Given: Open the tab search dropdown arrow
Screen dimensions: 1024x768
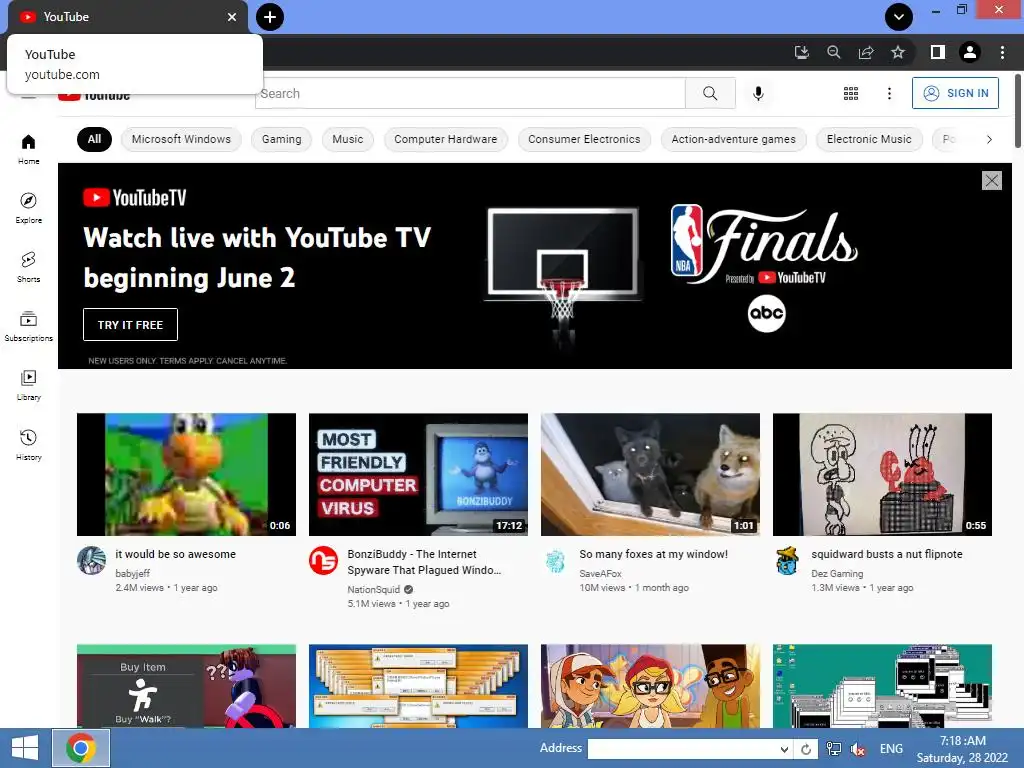Looking at the screenshot, I should (x=899, y=17).
